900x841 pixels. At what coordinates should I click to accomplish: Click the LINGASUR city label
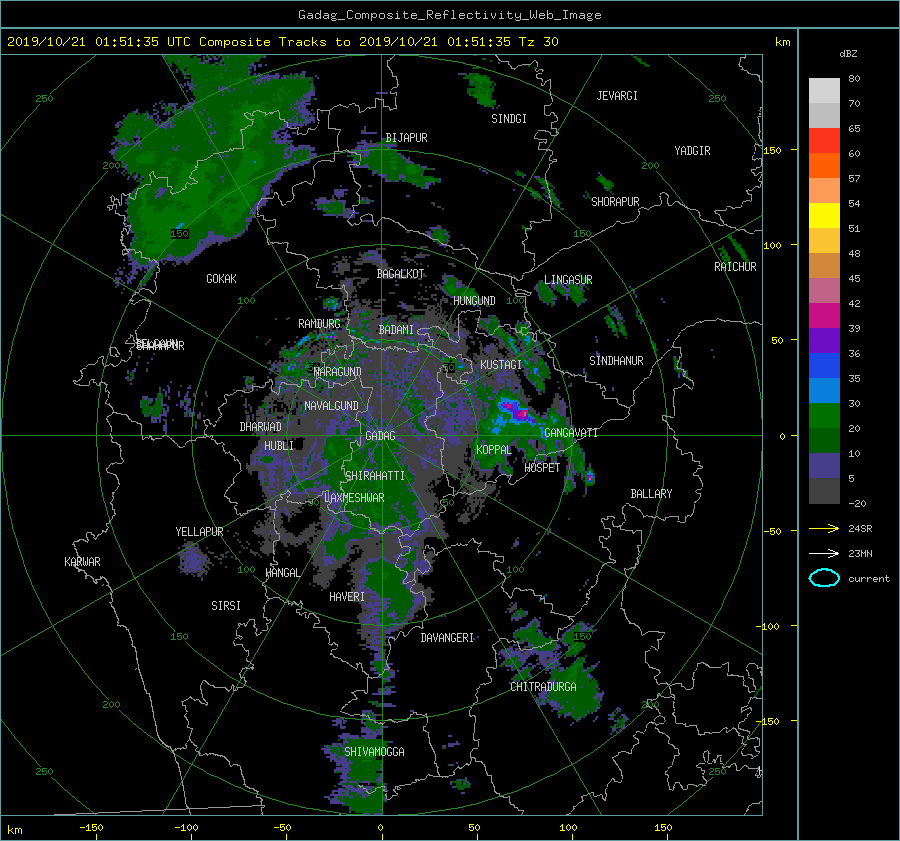tap(568, 280)
